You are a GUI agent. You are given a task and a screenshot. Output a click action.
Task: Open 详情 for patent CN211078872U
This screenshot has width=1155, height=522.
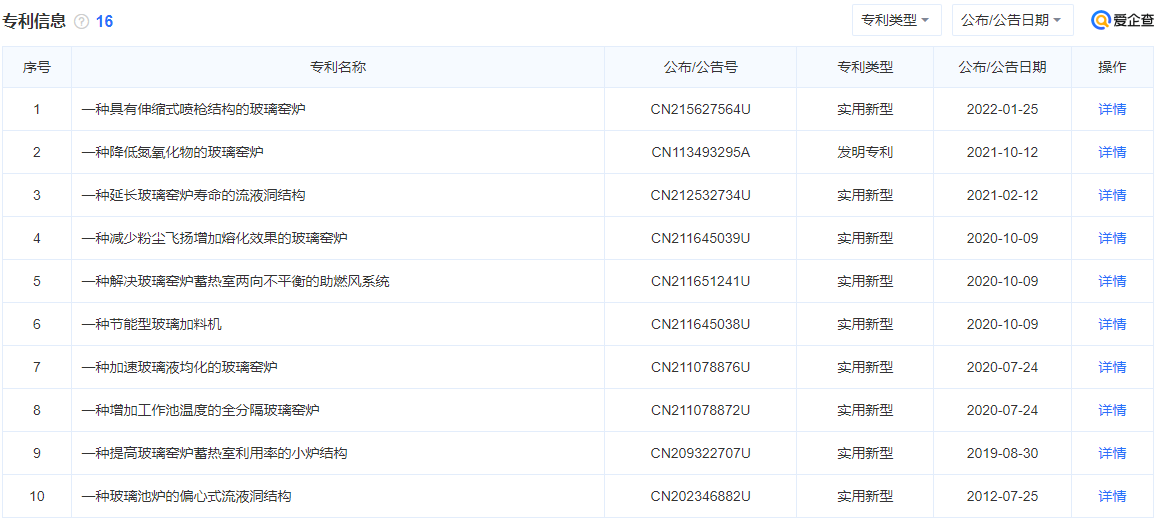1111,410
